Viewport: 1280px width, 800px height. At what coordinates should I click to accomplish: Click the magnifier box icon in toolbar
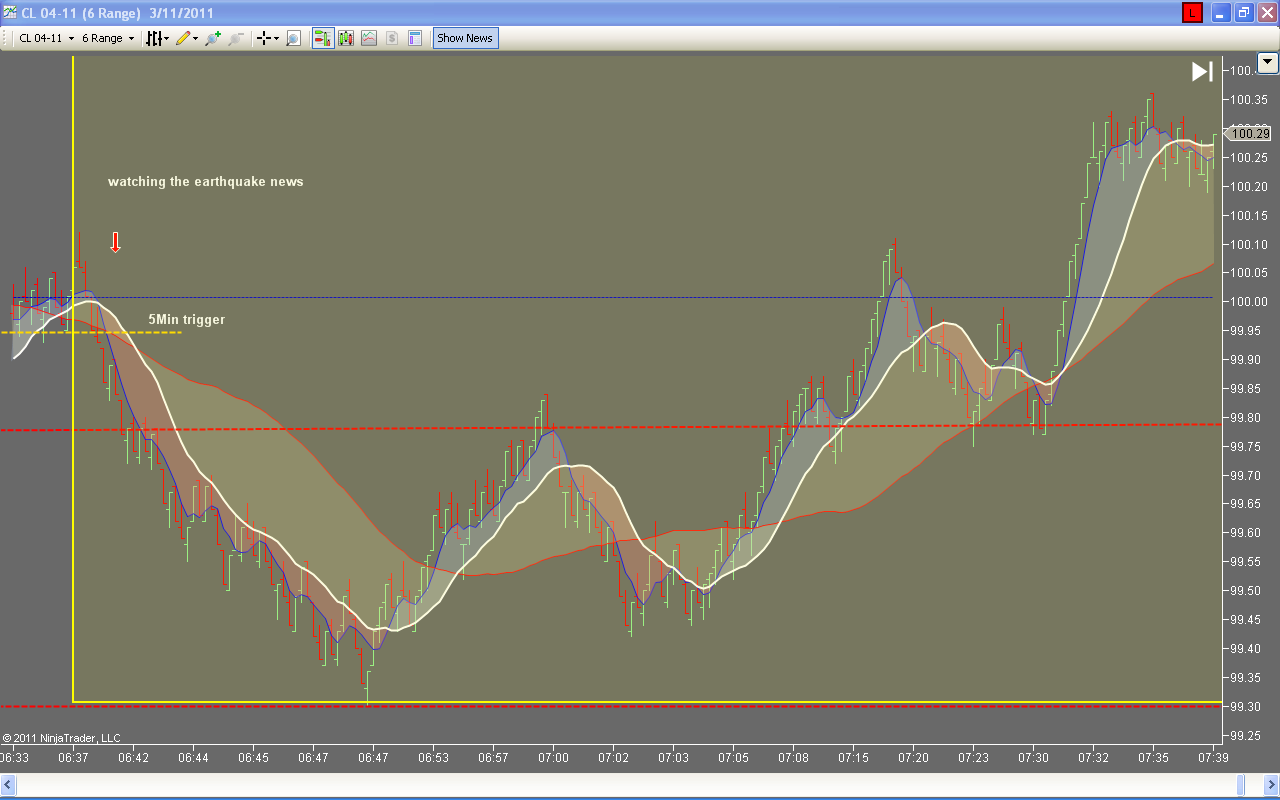coord(294,38)
